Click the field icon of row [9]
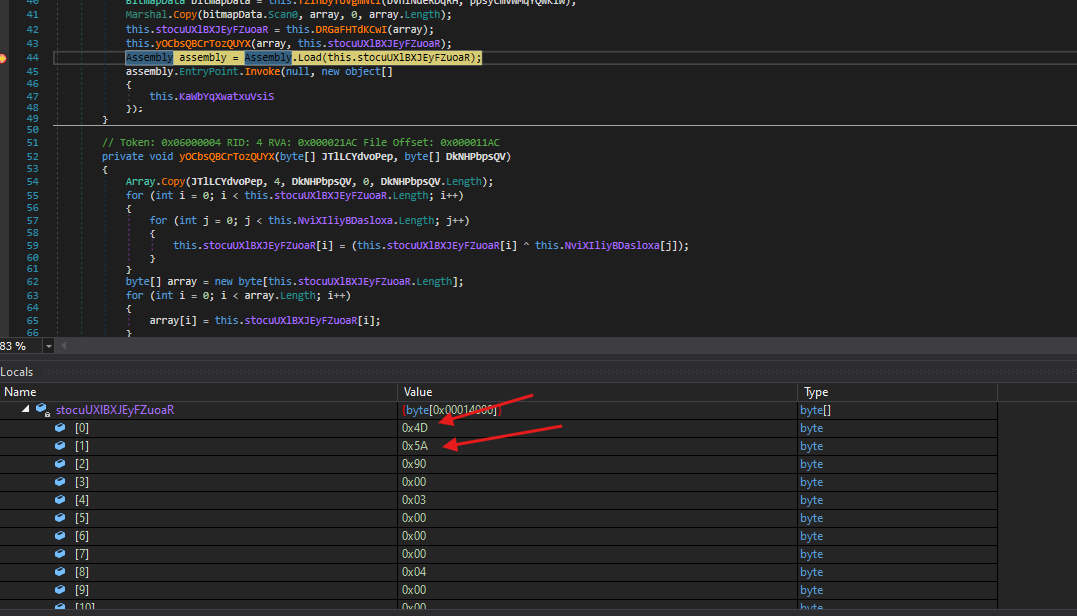The width and height of the screenshot is (1077, 616). click(60, 590)
